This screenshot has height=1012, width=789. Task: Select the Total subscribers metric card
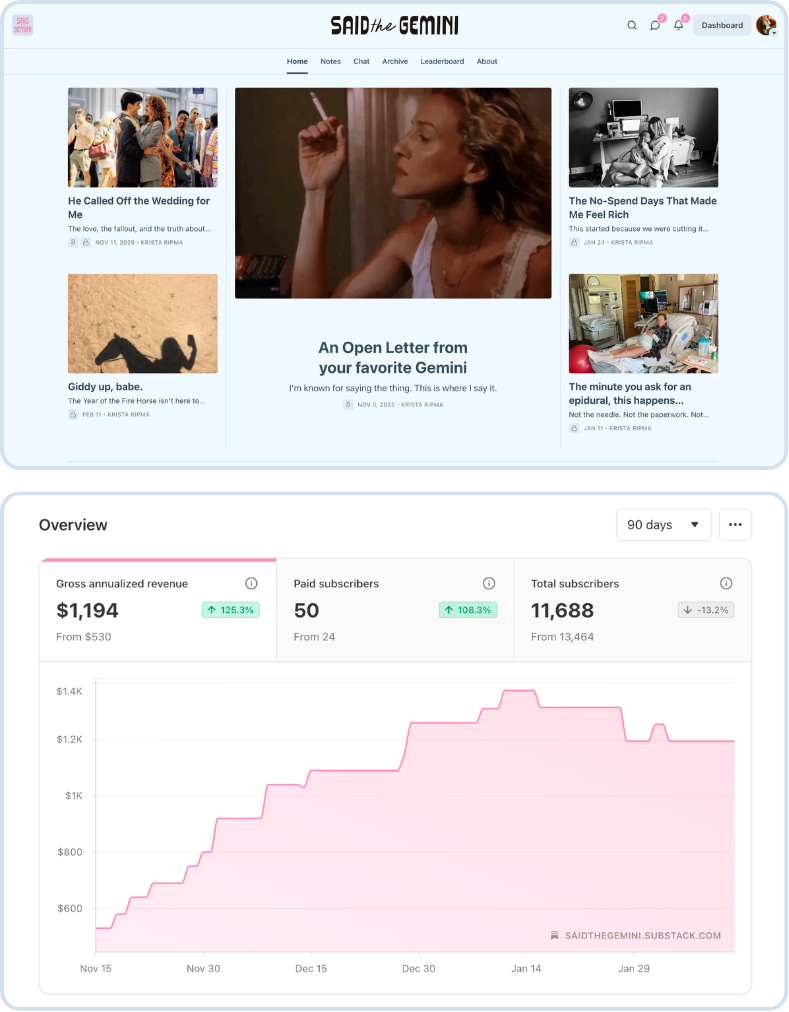coord(633,610)
